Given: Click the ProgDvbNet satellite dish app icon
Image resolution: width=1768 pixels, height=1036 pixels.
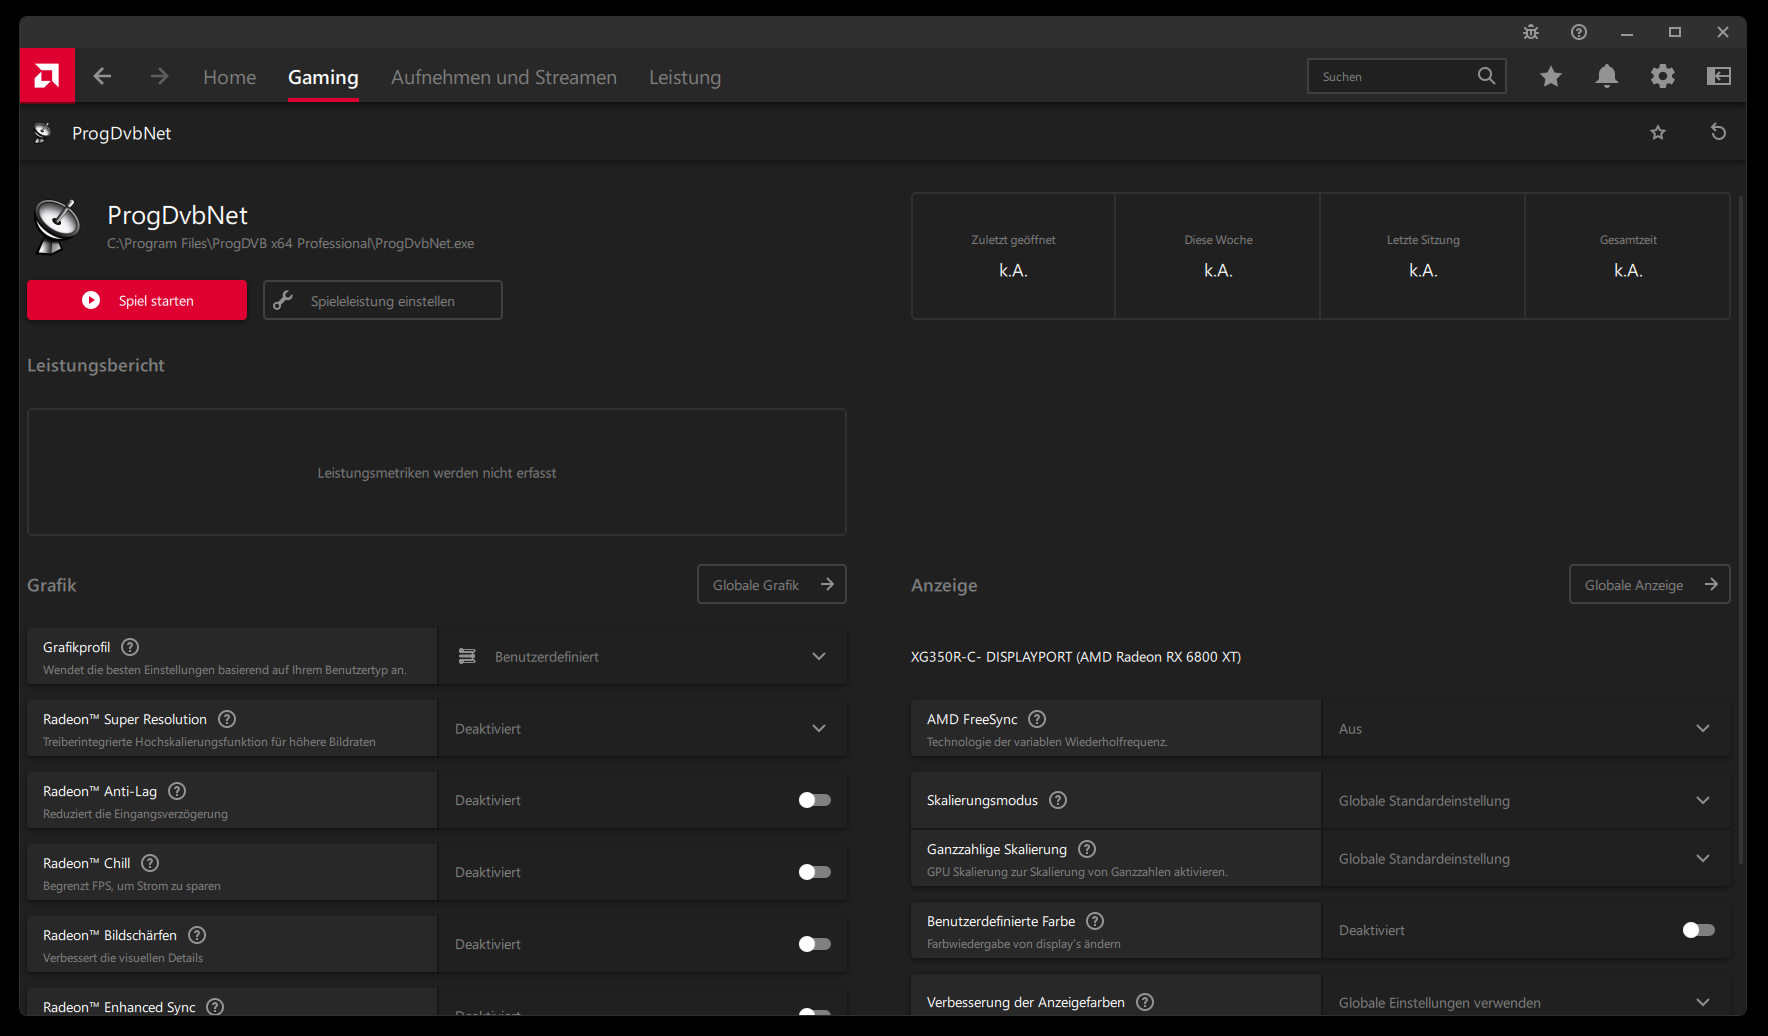Looking at the screenshot, I should coord(58,225).
